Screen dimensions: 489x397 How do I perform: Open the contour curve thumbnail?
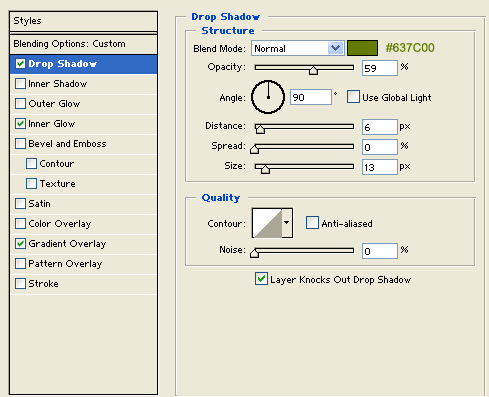(267, 223)
